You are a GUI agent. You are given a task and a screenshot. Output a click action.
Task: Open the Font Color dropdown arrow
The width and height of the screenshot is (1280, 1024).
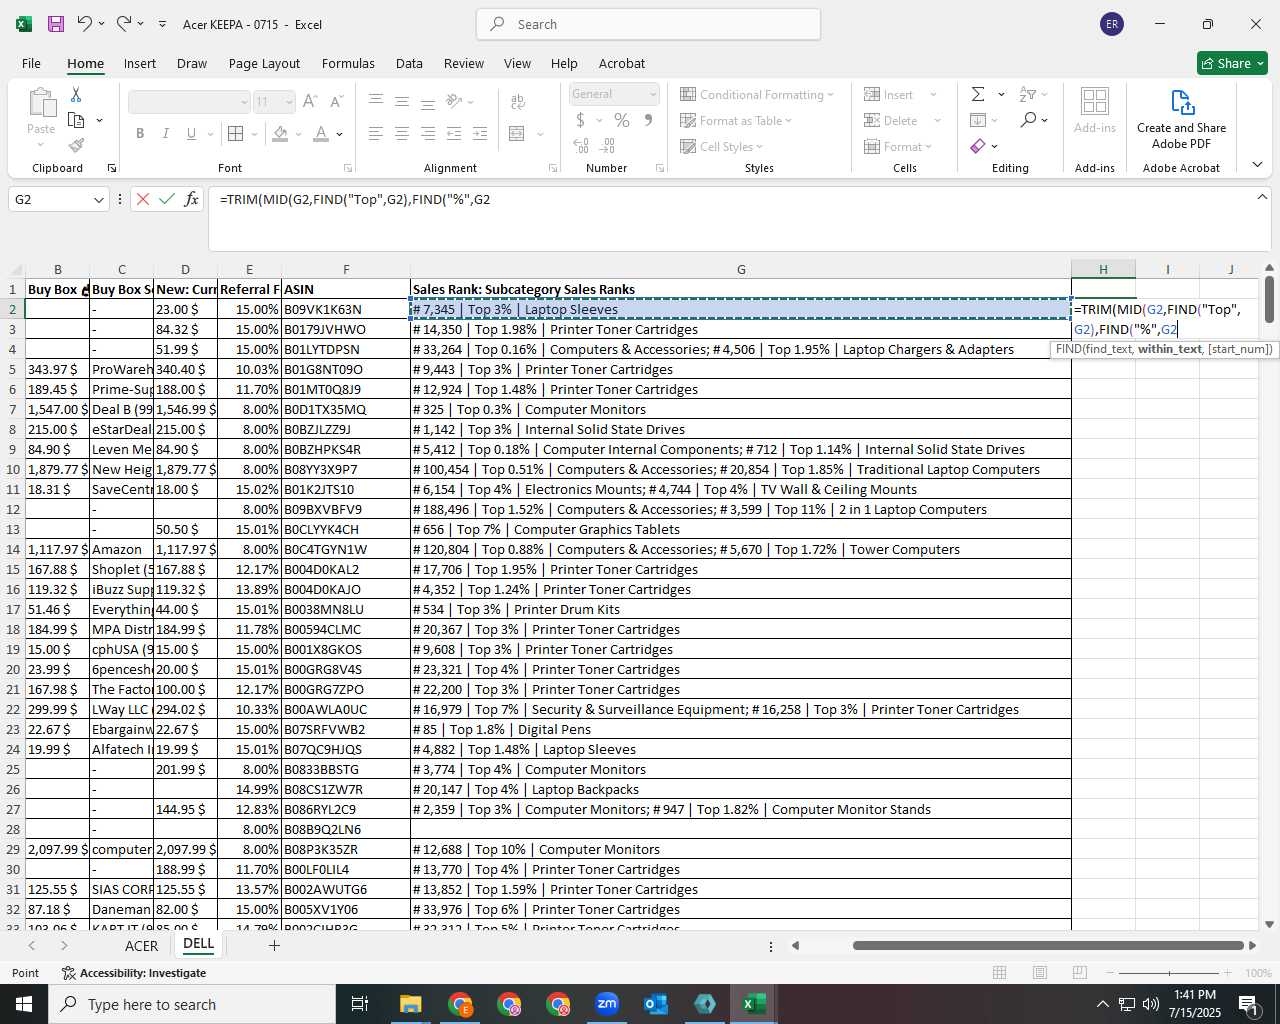click(340, 133)
